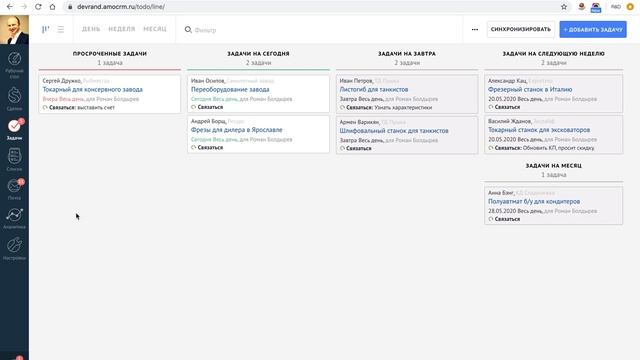Click contact name Василий Жданов

(510, 121)
